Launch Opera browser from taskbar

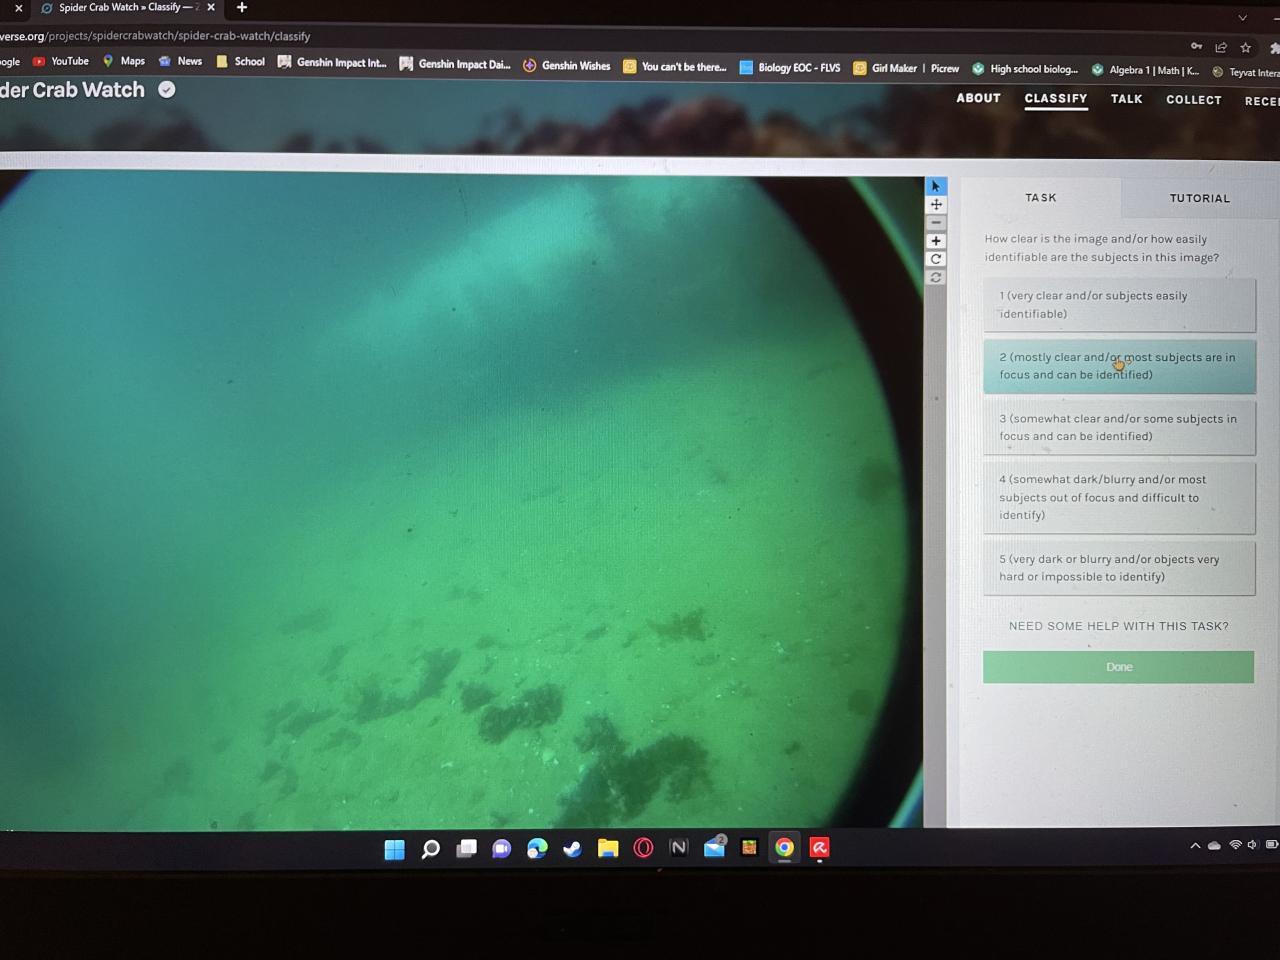643,848
